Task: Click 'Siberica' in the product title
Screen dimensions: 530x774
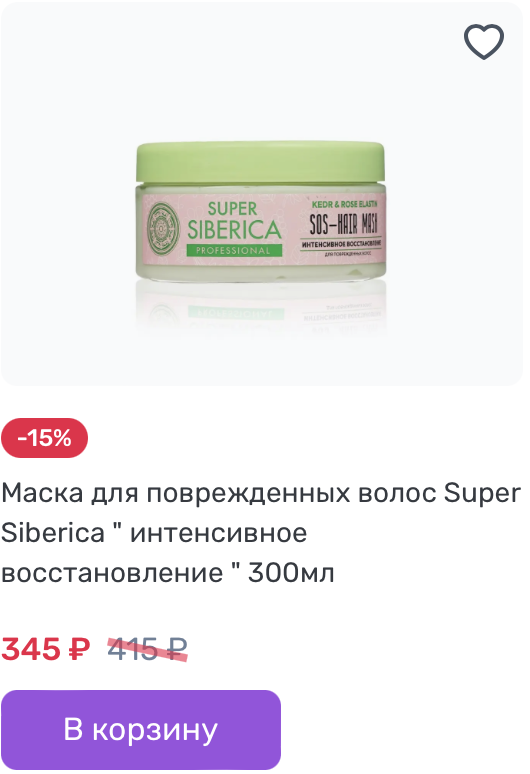Action: coord(53,533)
